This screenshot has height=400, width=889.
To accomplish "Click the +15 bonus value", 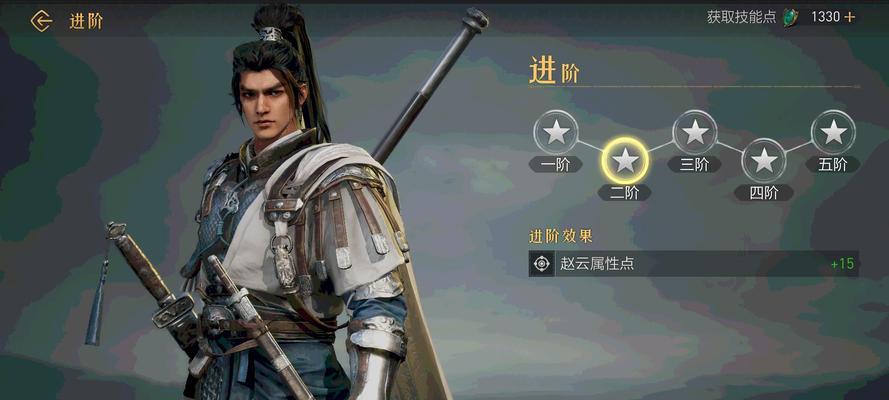I will (842, 264).
